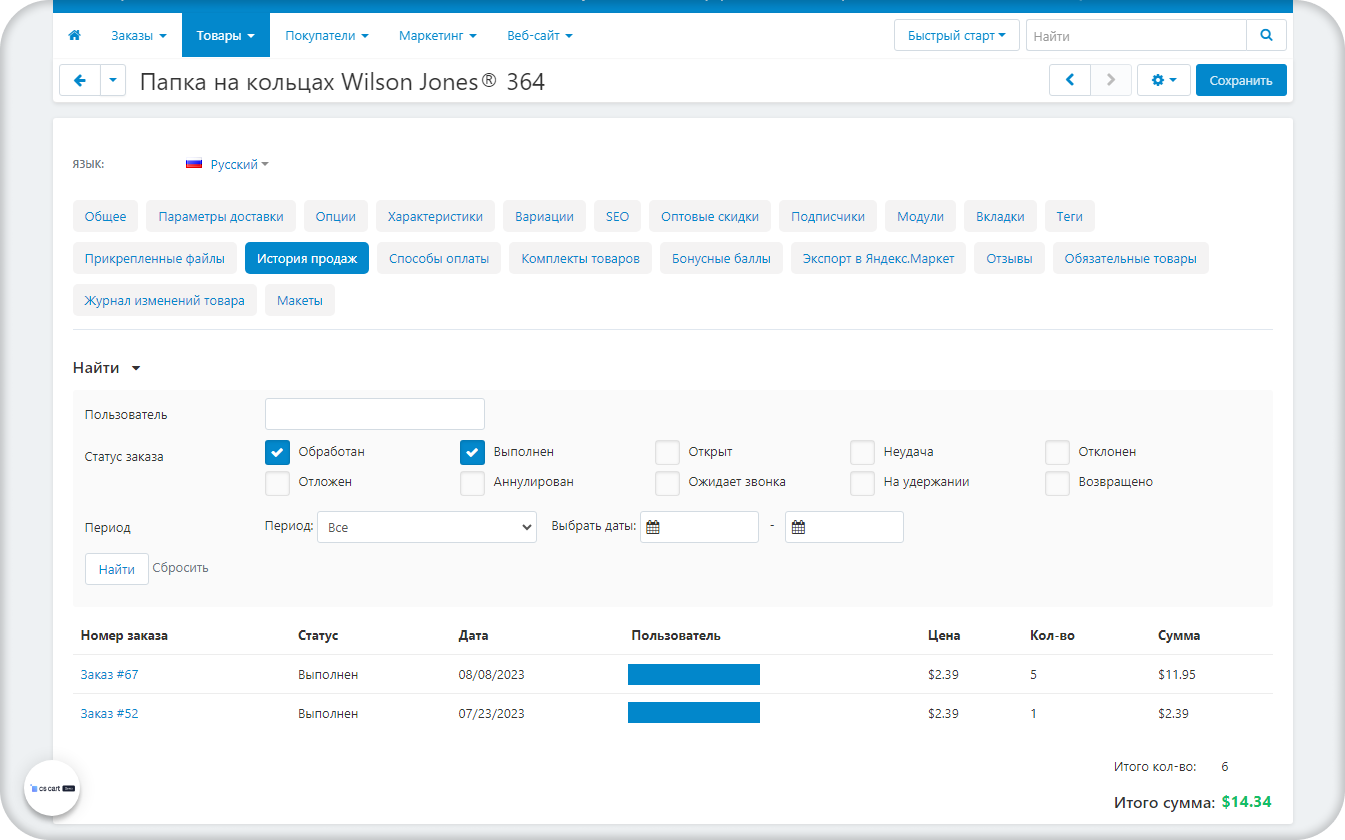Screen dimensions: 1345x840
Task: Click the Сохранить button
Action: pos(1241,80)
